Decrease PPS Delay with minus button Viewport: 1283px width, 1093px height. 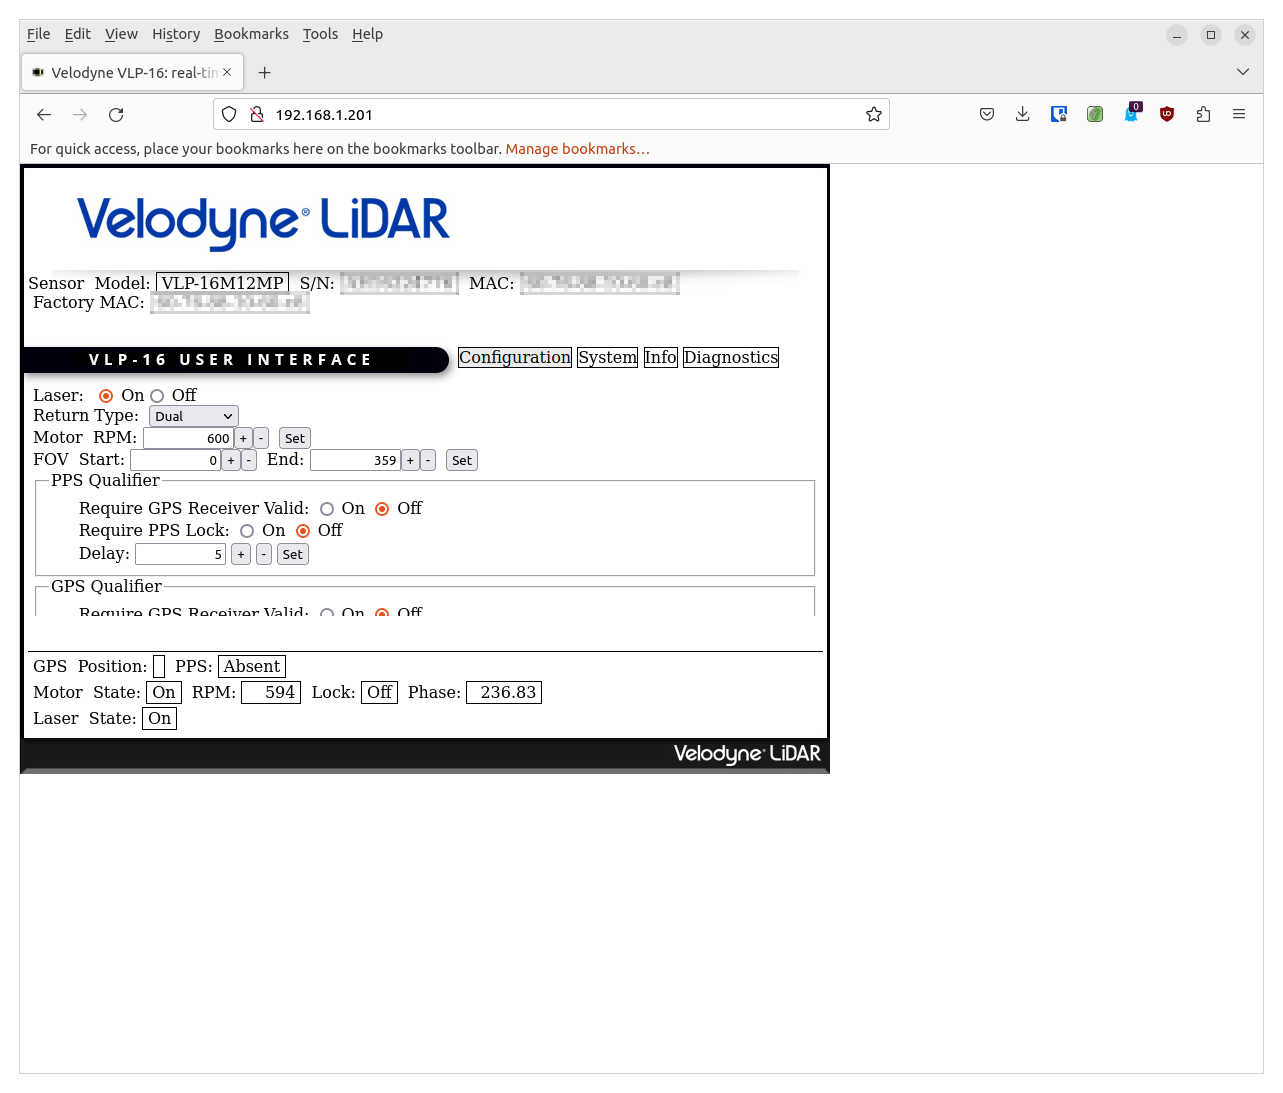[x=264, y=554]
